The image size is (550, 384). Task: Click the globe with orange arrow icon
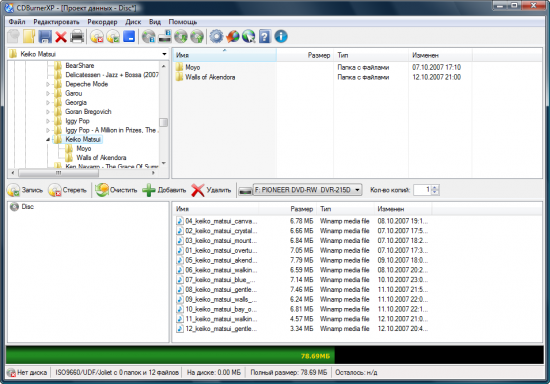[x=233, y=36]
